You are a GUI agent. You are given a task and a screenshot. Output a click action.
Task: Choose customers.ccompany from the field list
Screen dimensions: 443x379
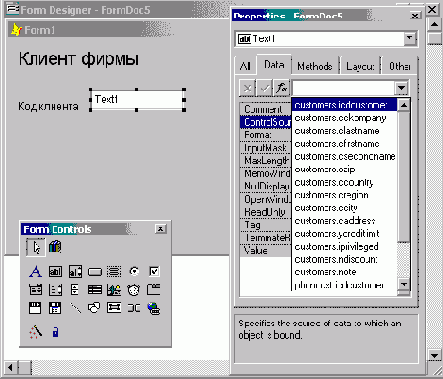click(x=340, y=118)
